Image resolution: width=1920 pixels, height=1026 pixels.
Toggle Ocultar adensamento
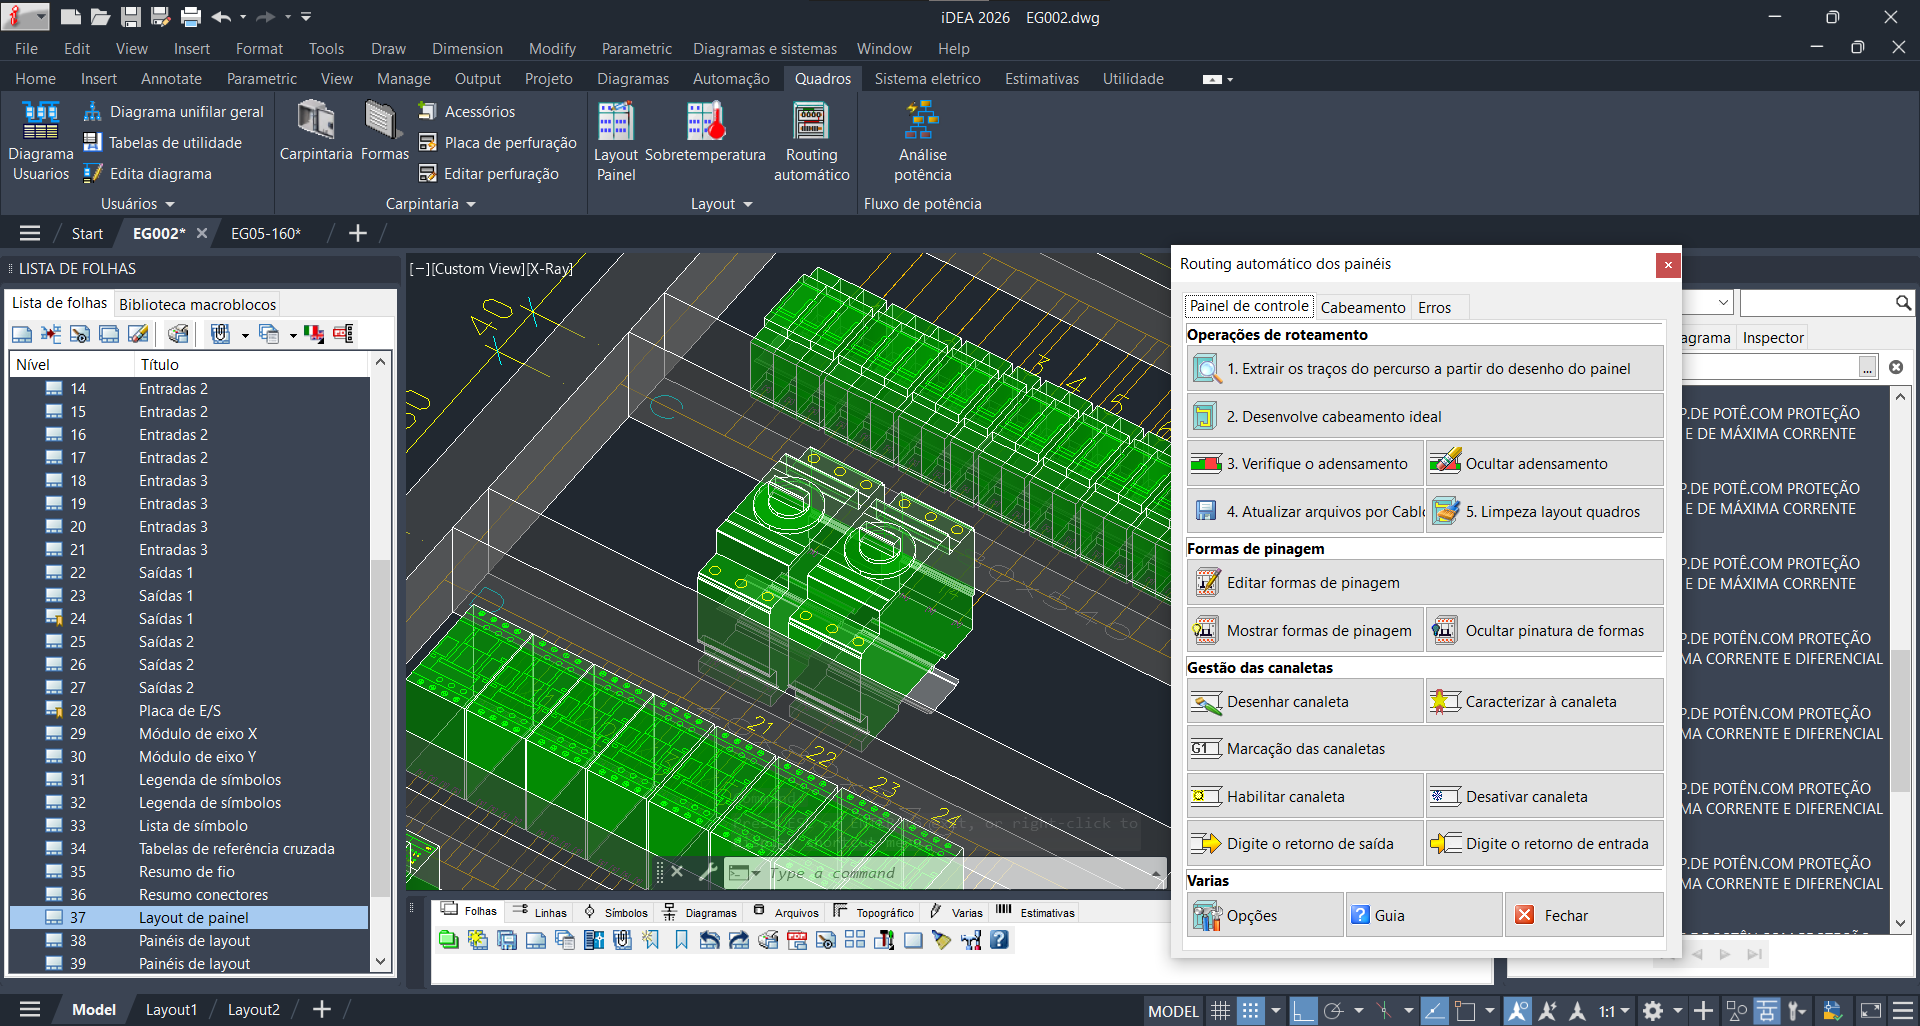point(1543,463)
